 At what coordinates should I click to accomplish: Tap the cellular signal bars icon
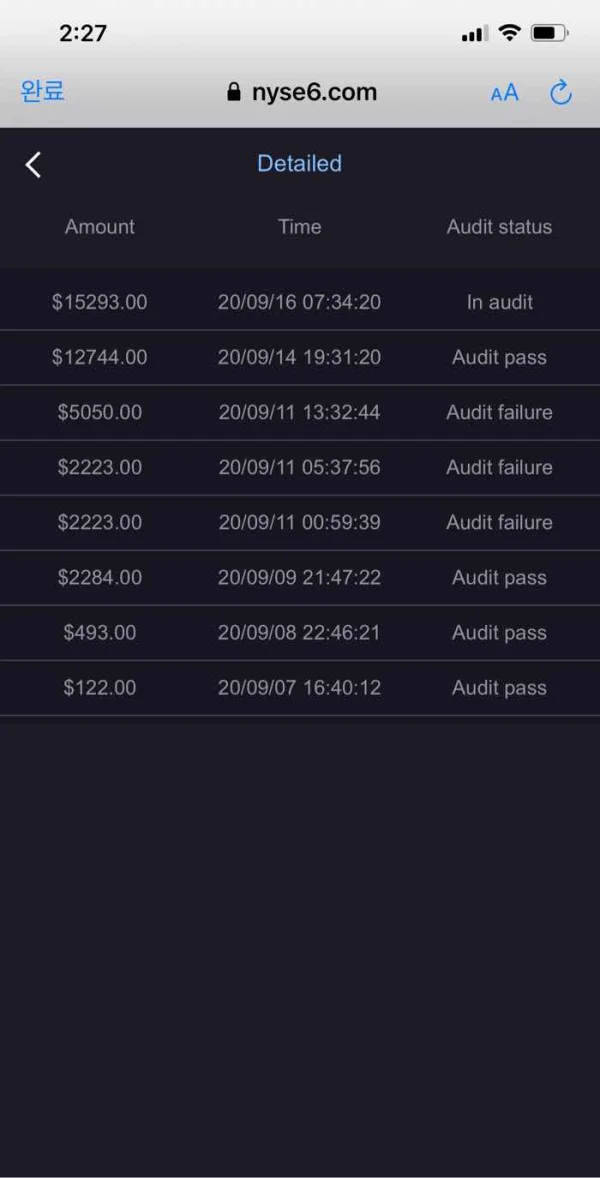point(474,34)
